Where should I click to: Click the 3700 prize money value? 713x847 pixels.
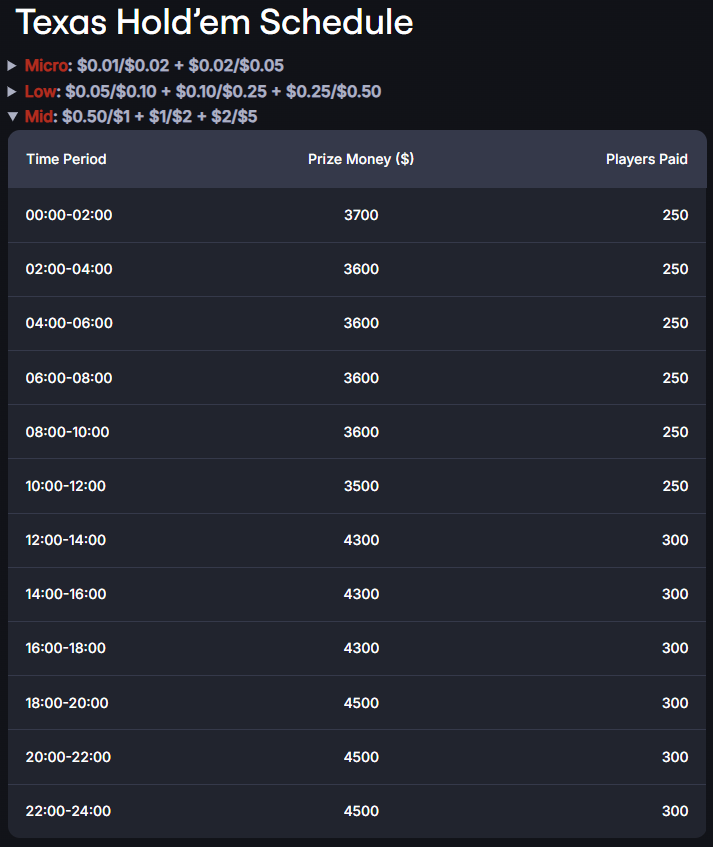[x=361, y=215]
